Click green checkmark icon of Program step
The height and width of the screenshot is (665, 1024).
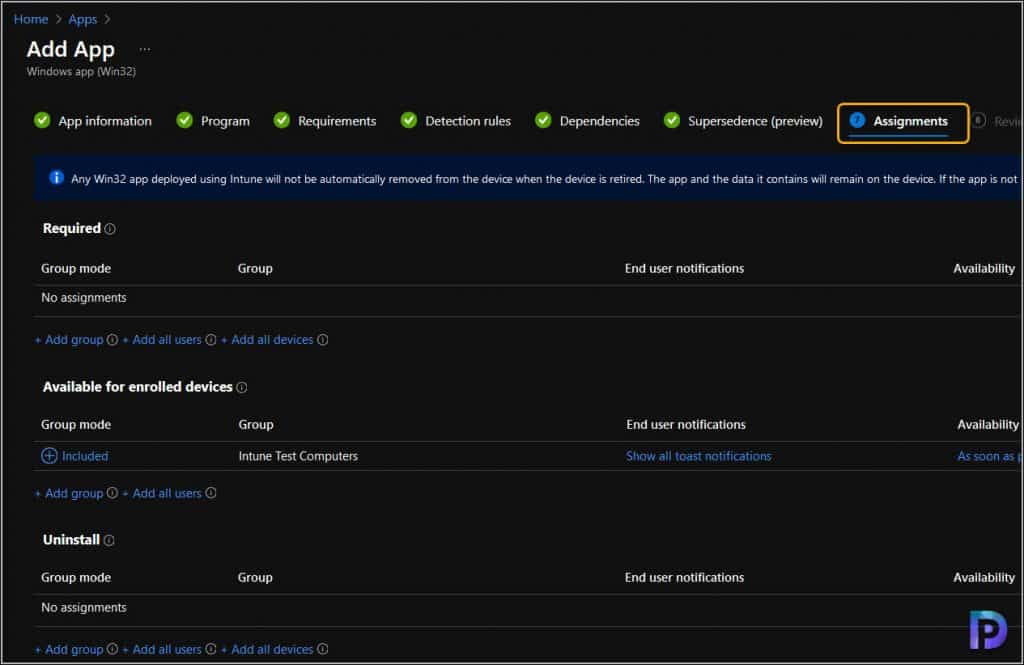(x=185, y=120)
